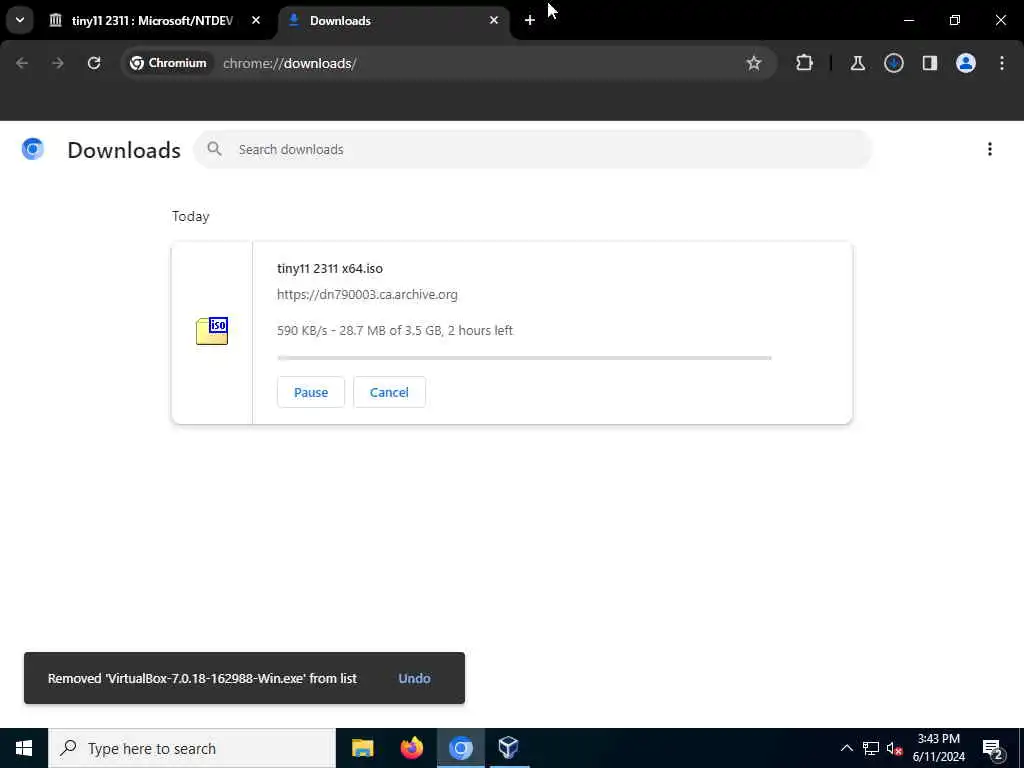Close the Downloads tab
The height and width of the screenshot is (768, 1024).
pos(494,20)
